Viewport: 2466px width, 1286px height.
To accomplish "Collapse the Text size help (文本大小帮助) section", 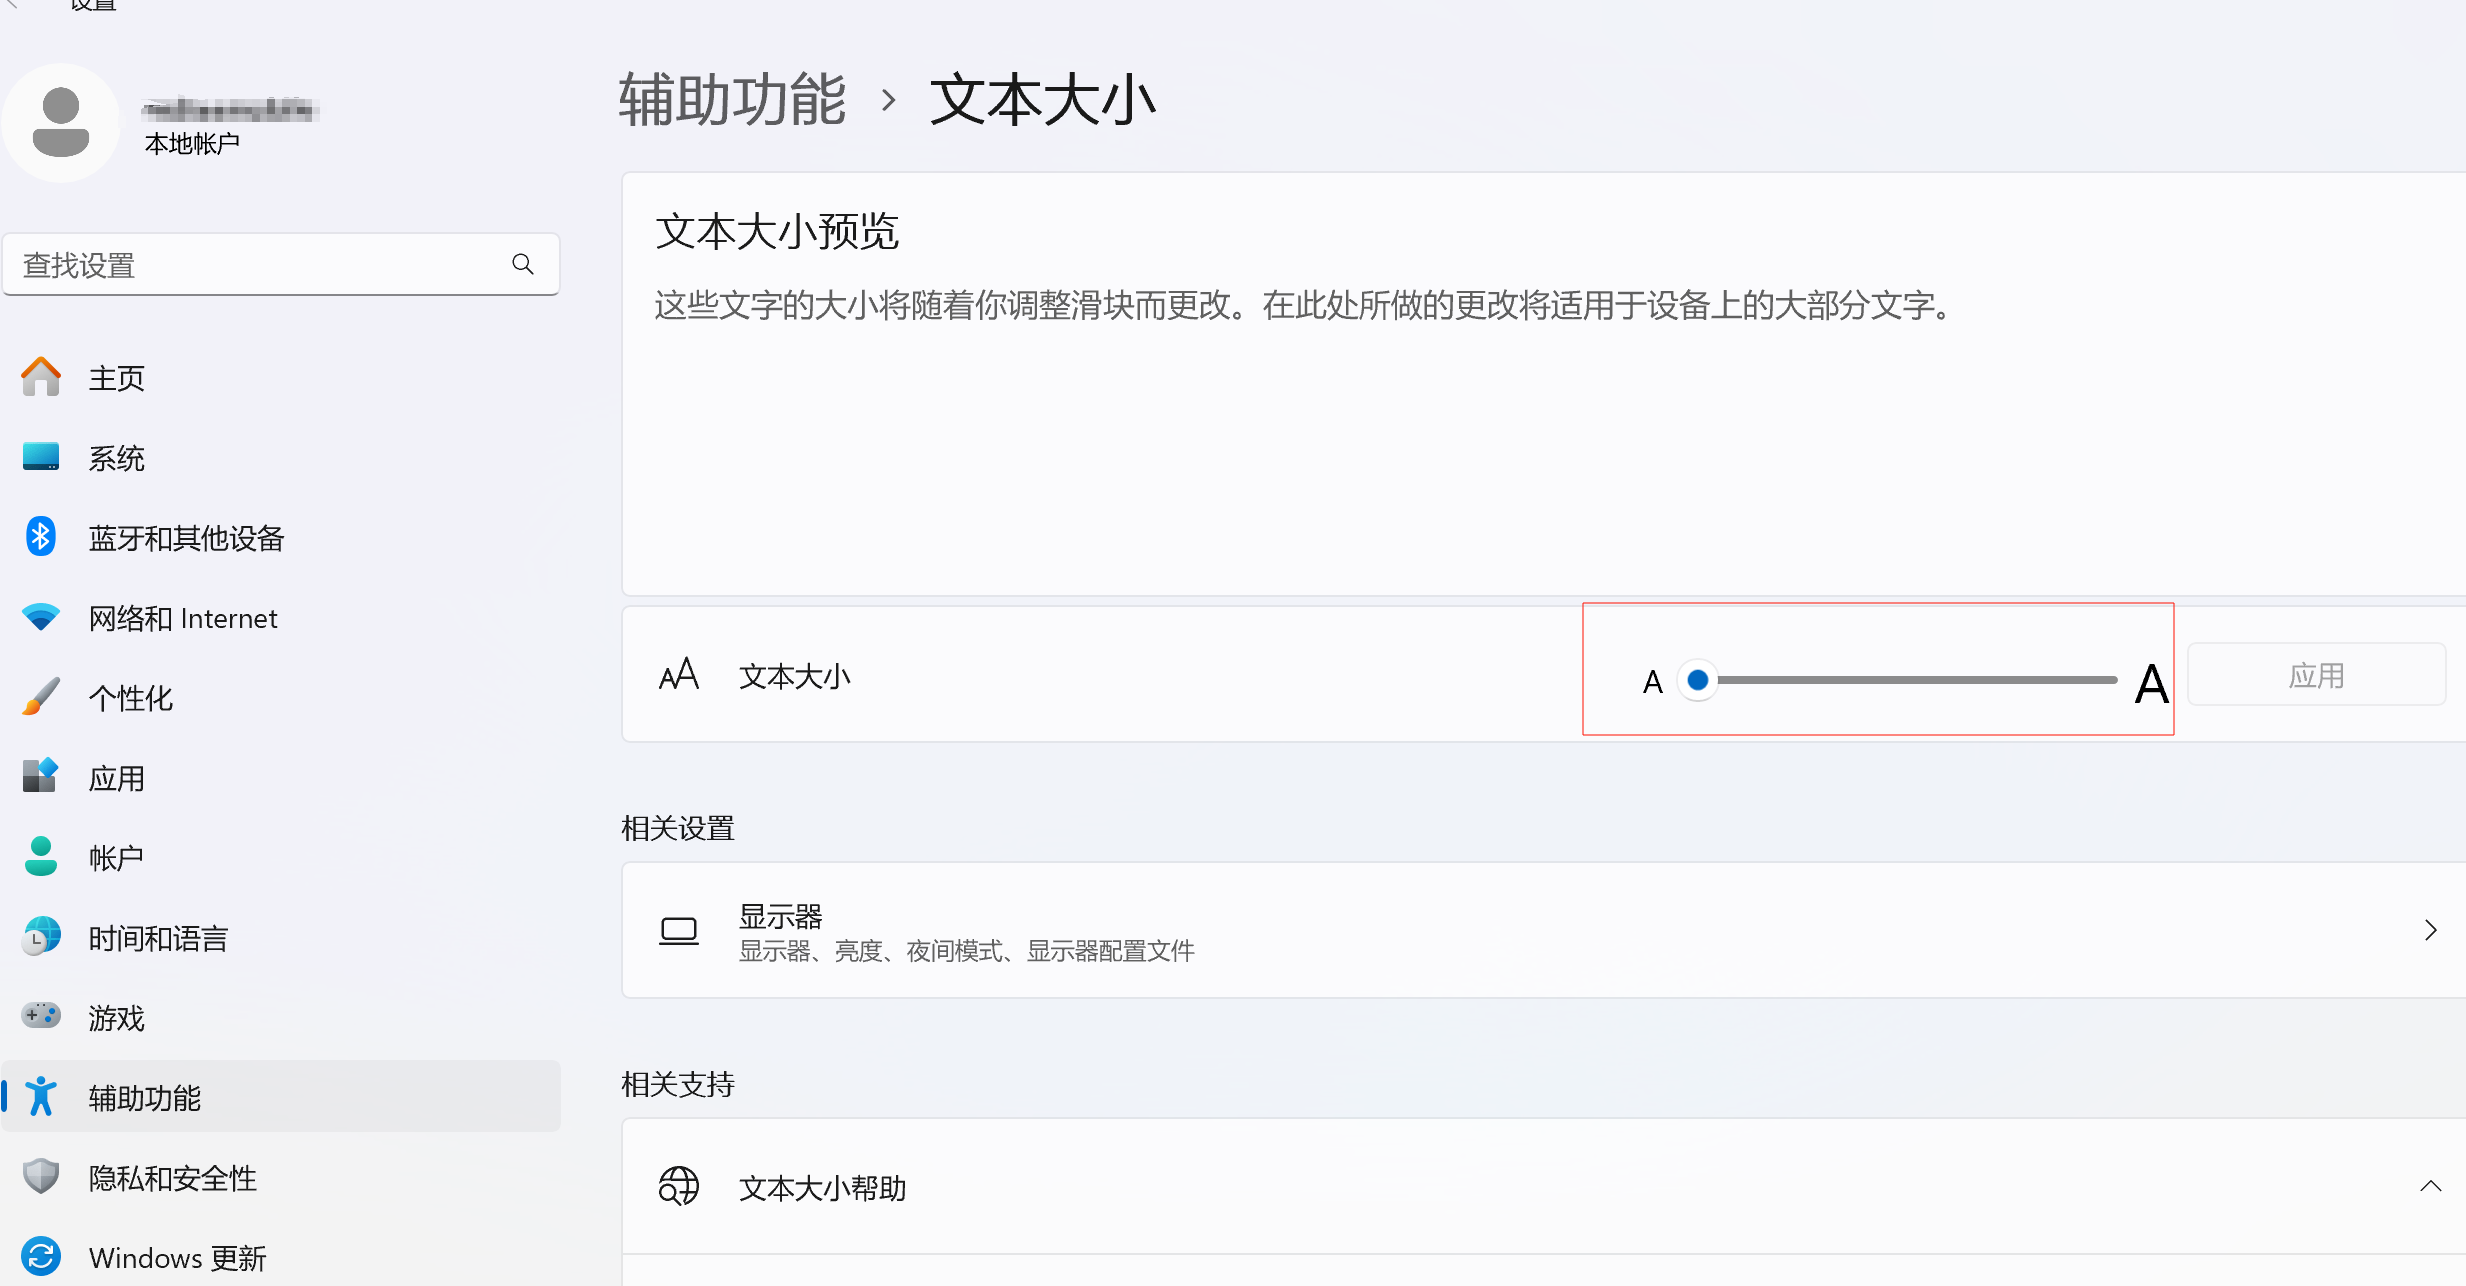I will pos(2430,1187).
